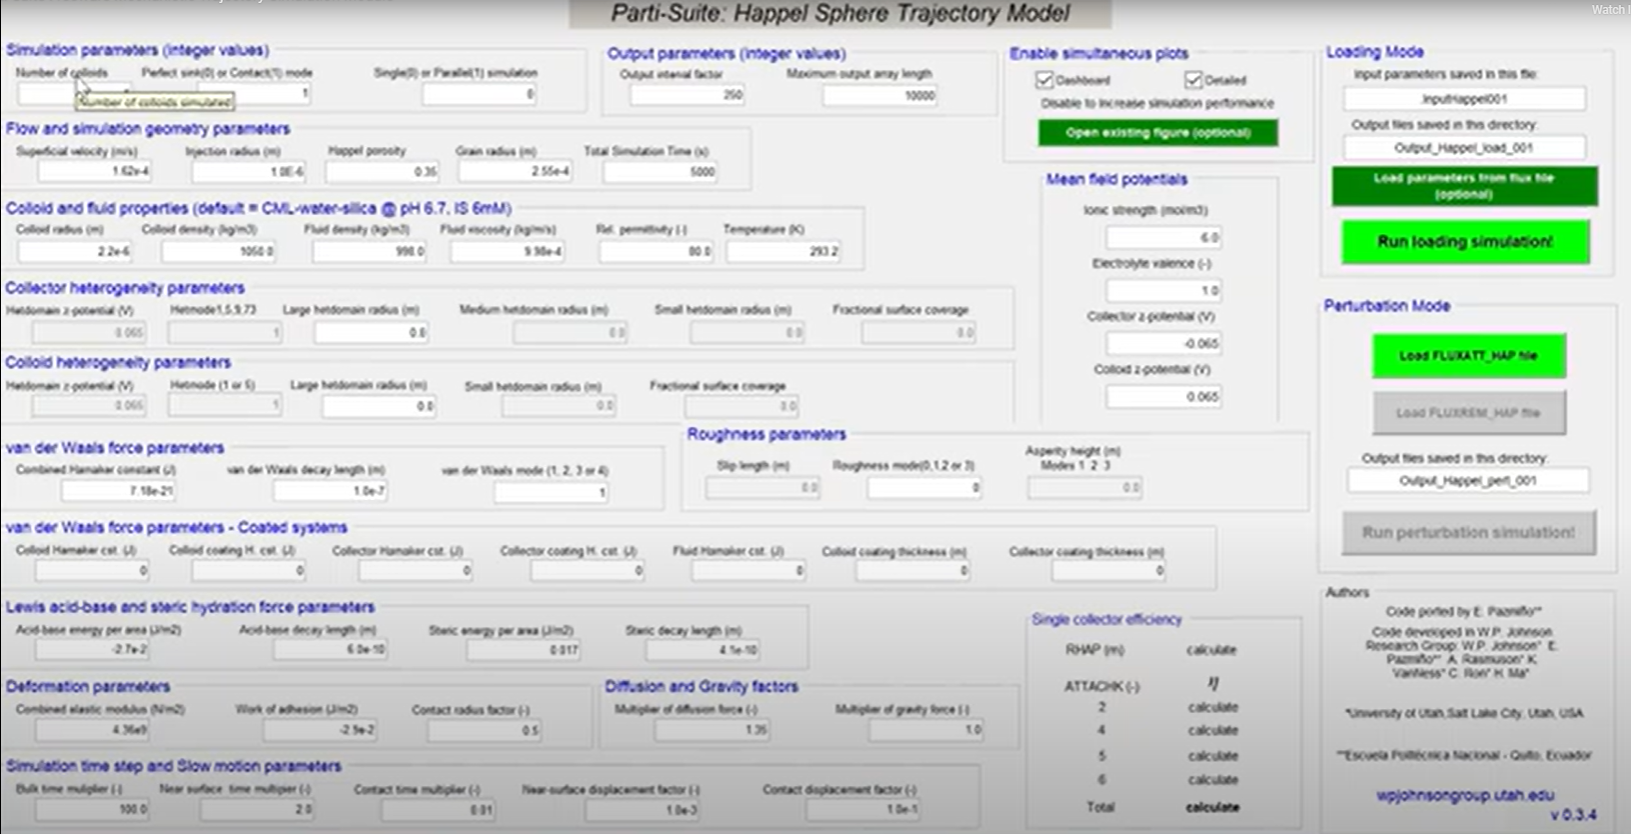This screenshot has height=834, width=1631.
Task: Select the Acid-base energy per area field
Action: click(93, 650)
